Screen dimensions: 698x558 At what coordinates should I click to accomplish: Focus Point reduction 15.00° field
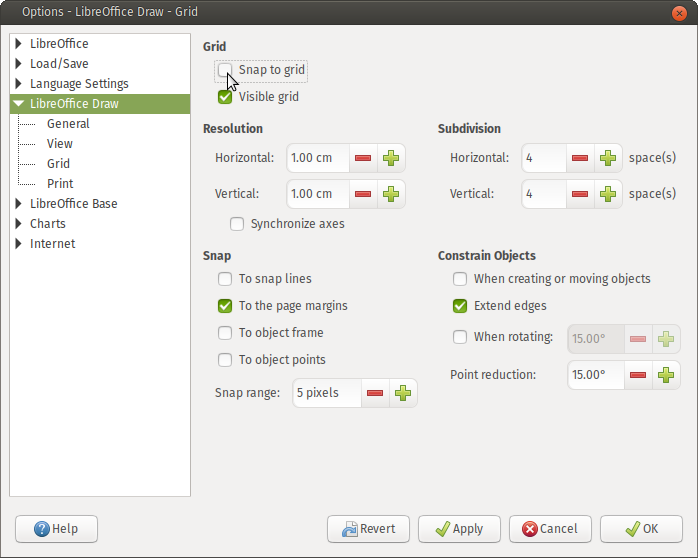(596, 375)
